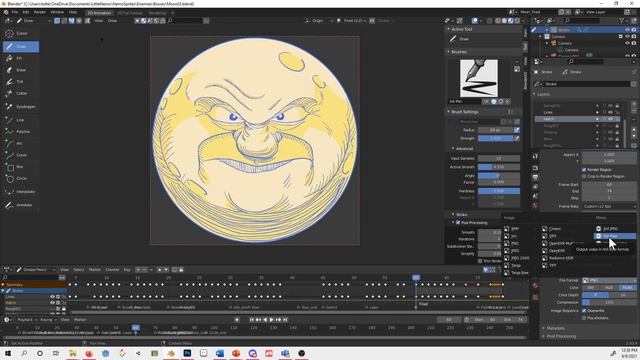Select the Curve tool
Image resolution: width=640 pixels, height=360 pixels.
[x=20, y=155]
